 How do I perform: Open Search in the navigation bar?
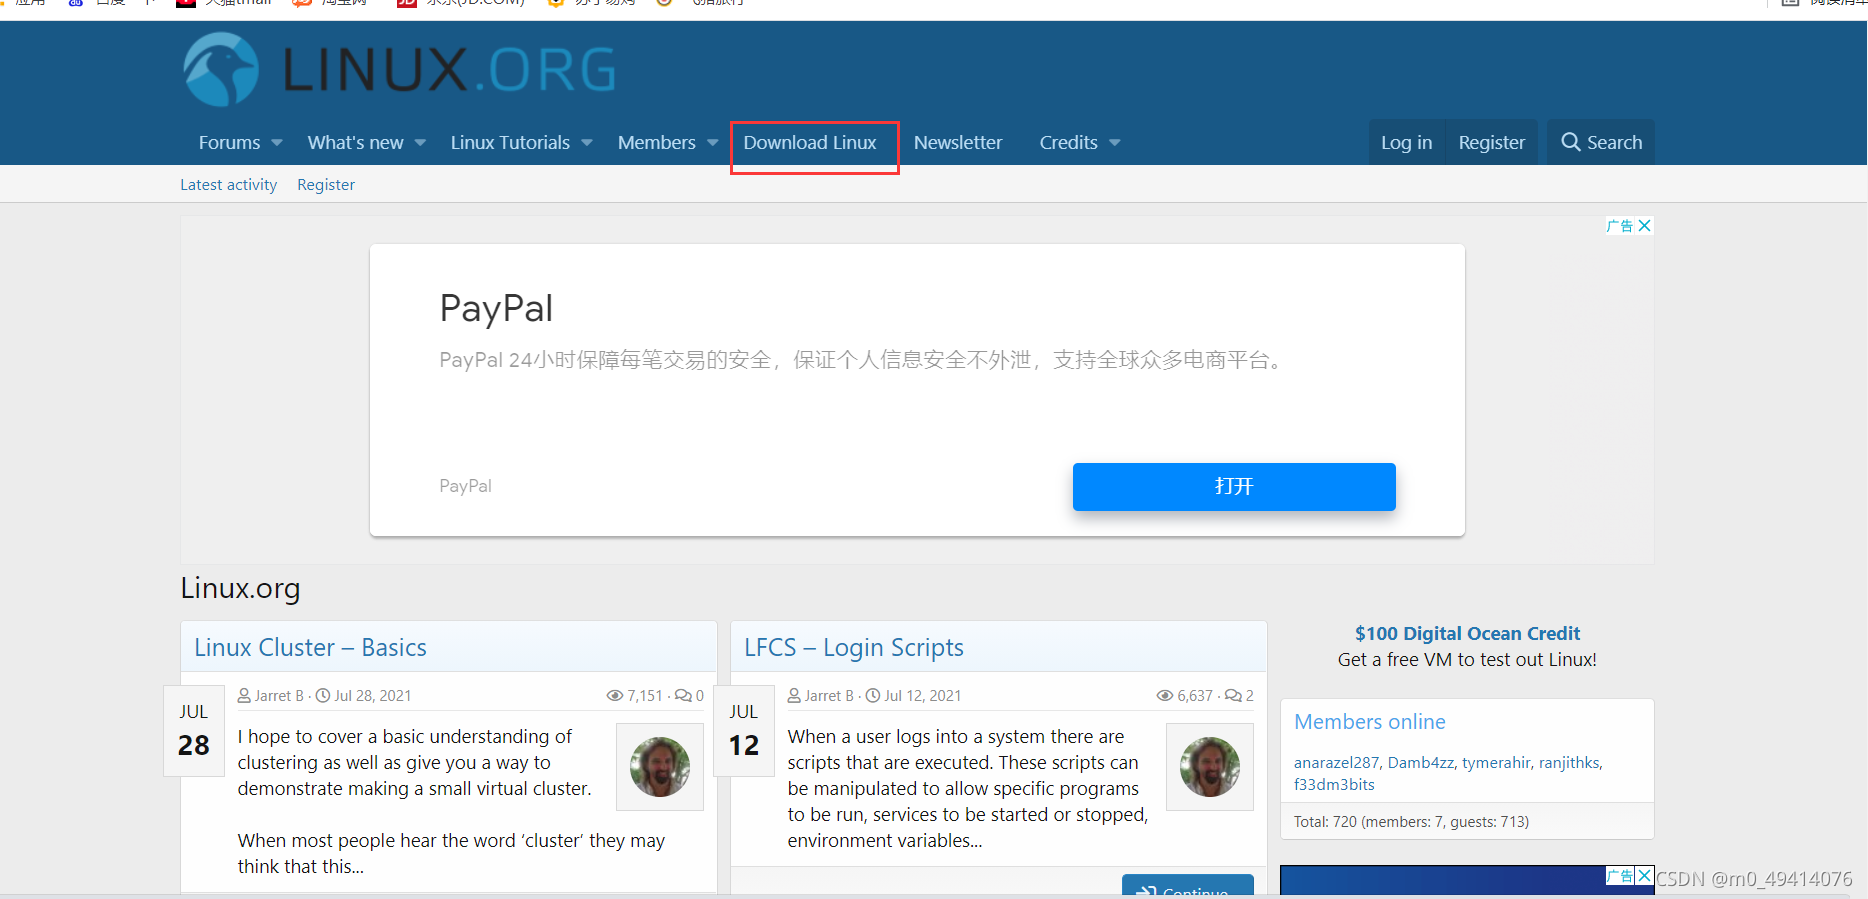1601,143
